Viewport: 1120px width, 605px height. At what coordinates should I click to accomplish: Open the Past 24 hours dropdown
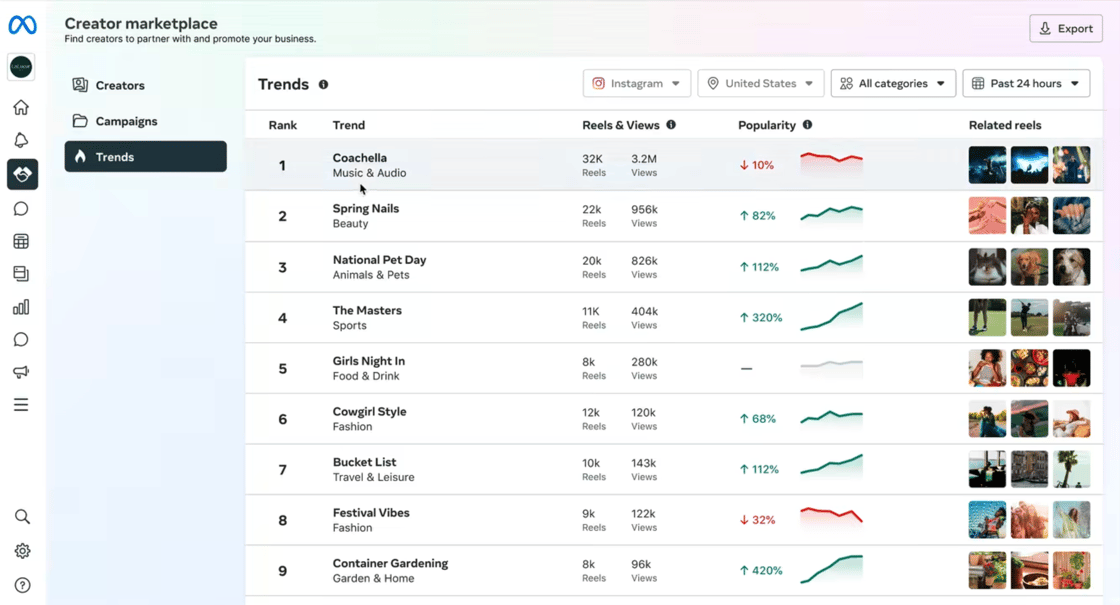click(x=1026, y=84)
